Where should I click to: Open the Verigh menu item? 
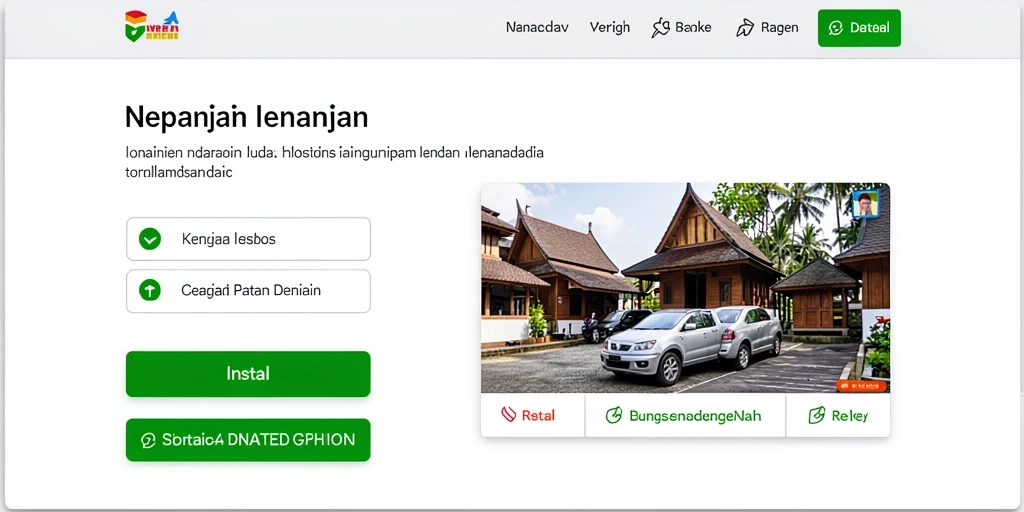tap(609, 27)
